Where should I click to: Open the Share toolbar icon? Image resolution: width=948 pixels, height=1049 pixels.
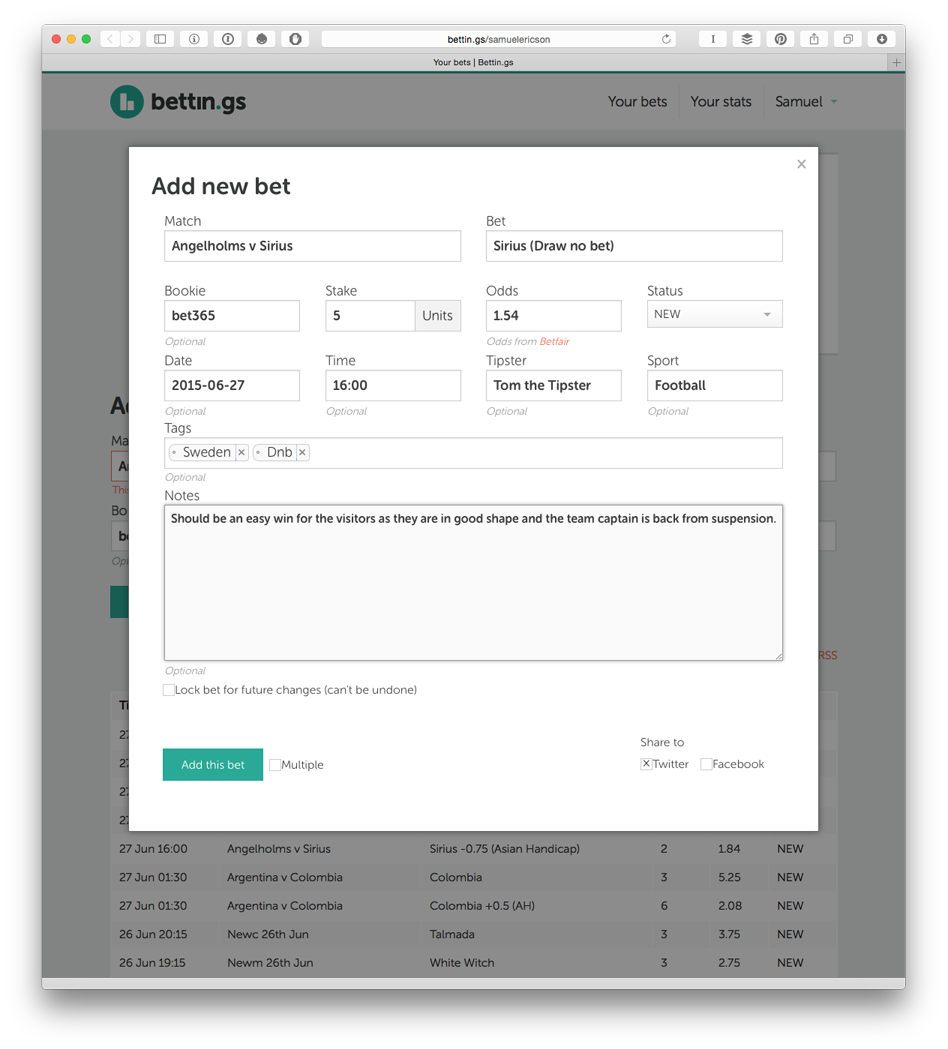pyautogui.click(x=814, y=39)
